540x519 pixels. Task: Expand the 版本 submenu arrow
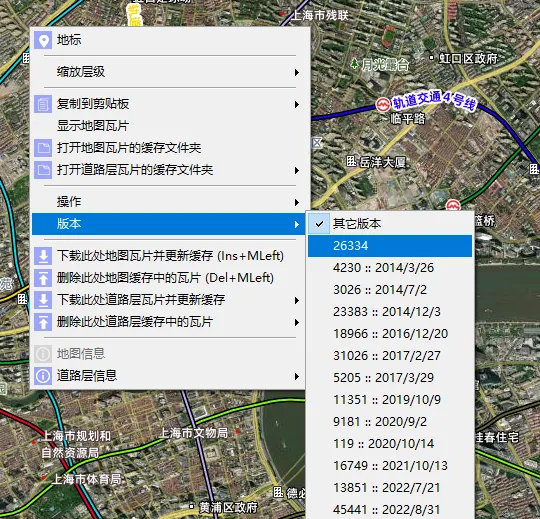click(x=297, y=225)
